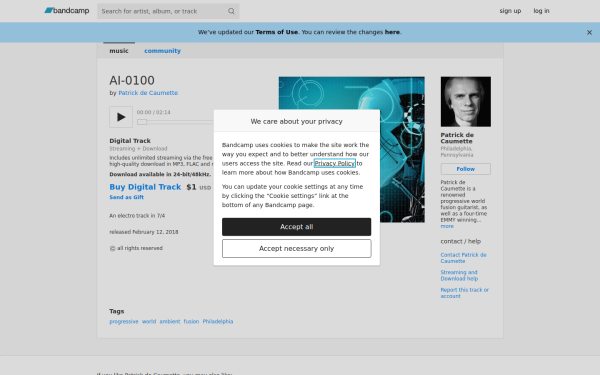The image size is (600, 375).
Task: Click 'We care about your privacy' heading
Action: coord(297,121)
